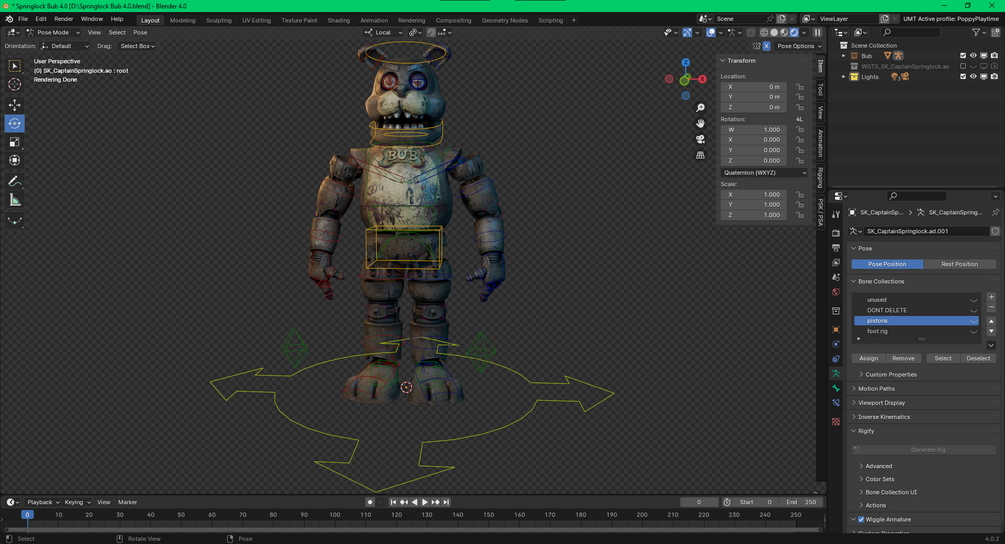Enable the WGTS_SK_CaptainSpringlock collection checkbox
The image size is (1005, 544).
963,66
